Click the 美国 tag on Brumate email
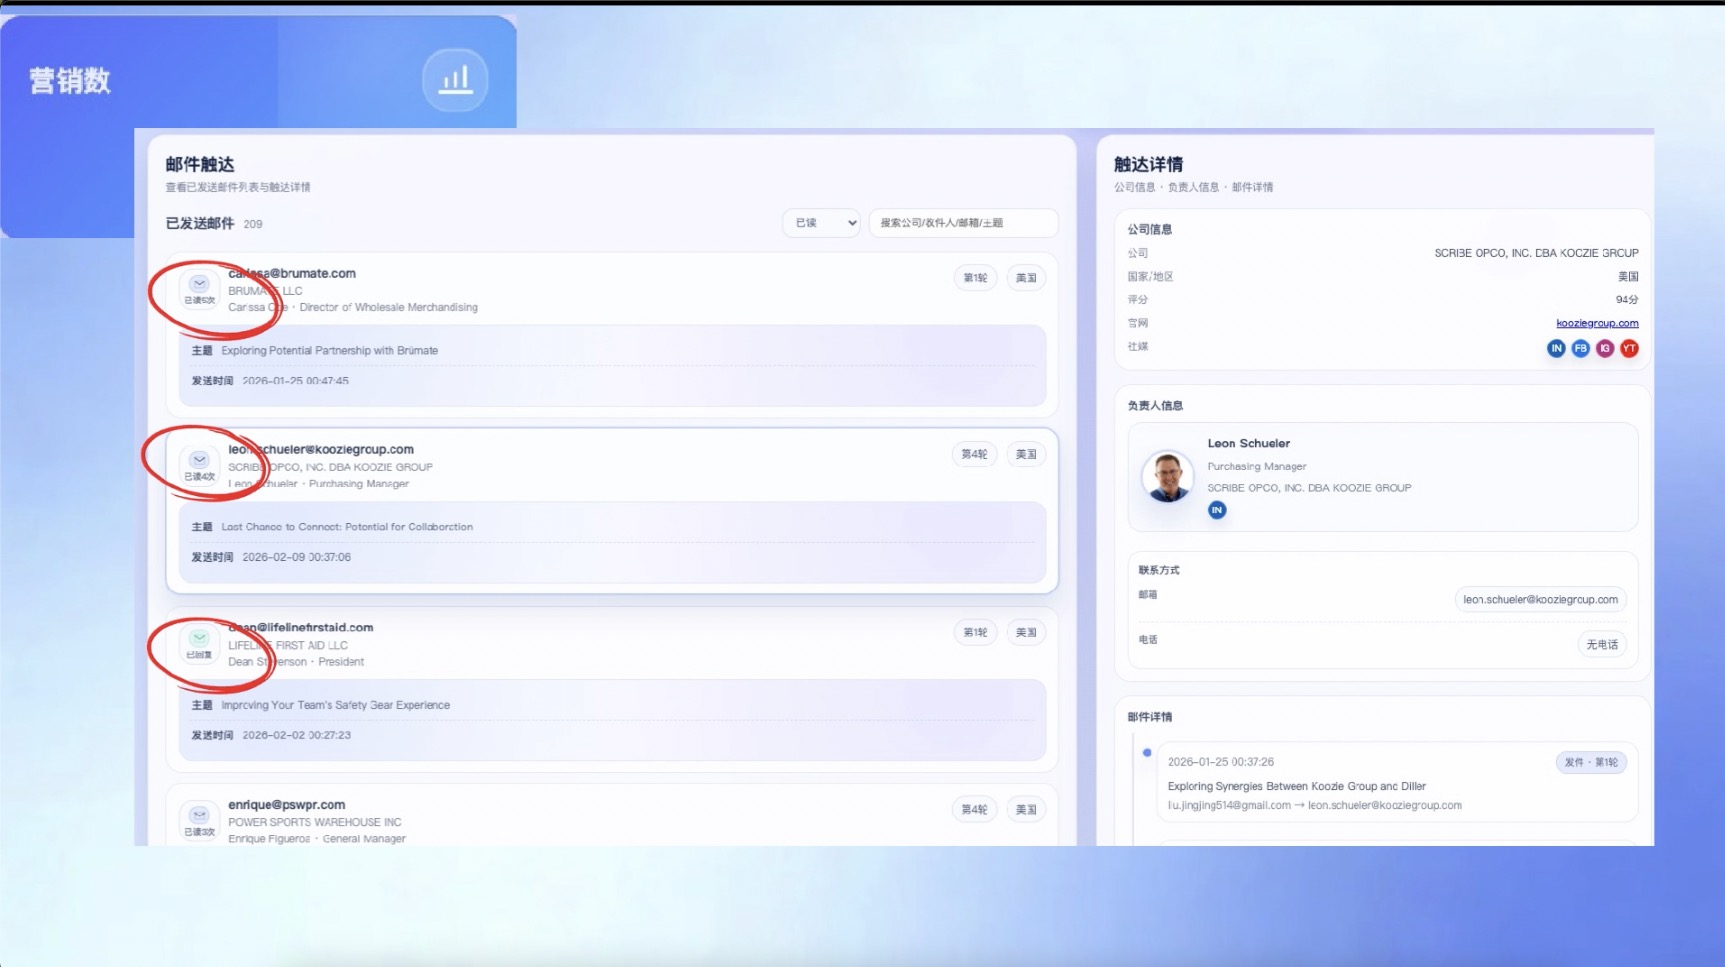Screen dimensions: 1725x967 (x=1026, y=278)
